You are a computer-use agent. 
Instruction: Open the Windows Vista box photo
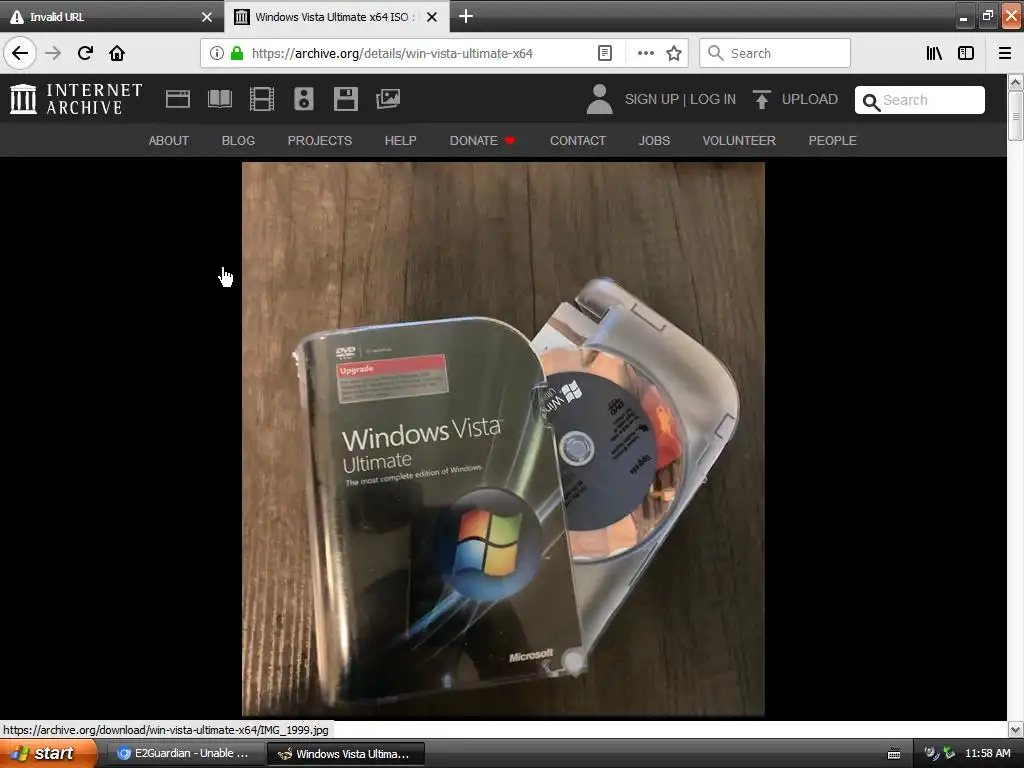503,439
